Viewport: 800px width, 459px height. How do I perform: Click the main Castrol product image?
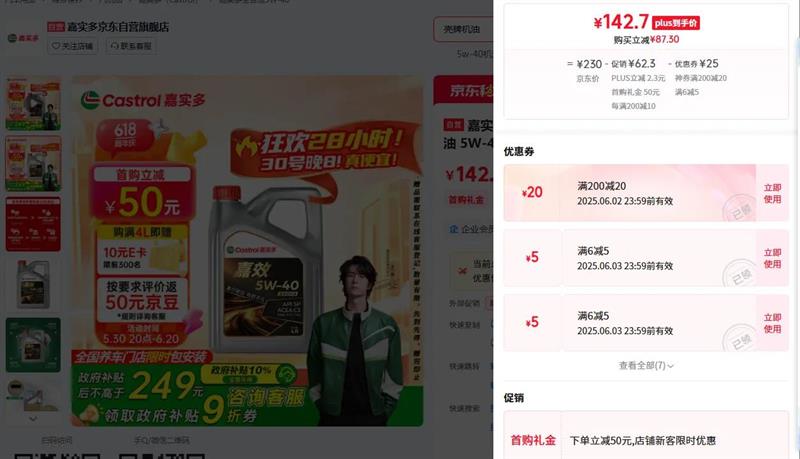tap(247, 251)
